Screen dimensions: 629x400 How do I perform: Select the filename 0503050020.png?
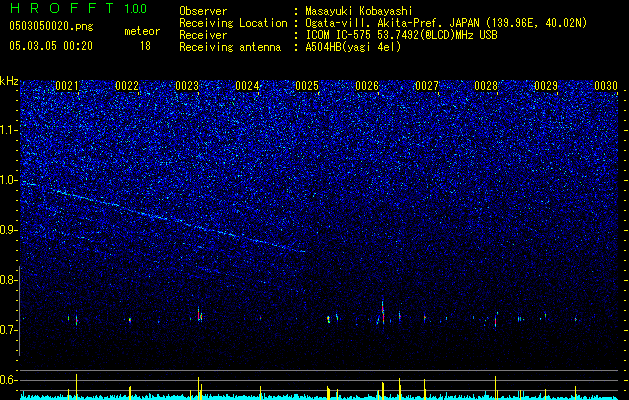point(51,26)
